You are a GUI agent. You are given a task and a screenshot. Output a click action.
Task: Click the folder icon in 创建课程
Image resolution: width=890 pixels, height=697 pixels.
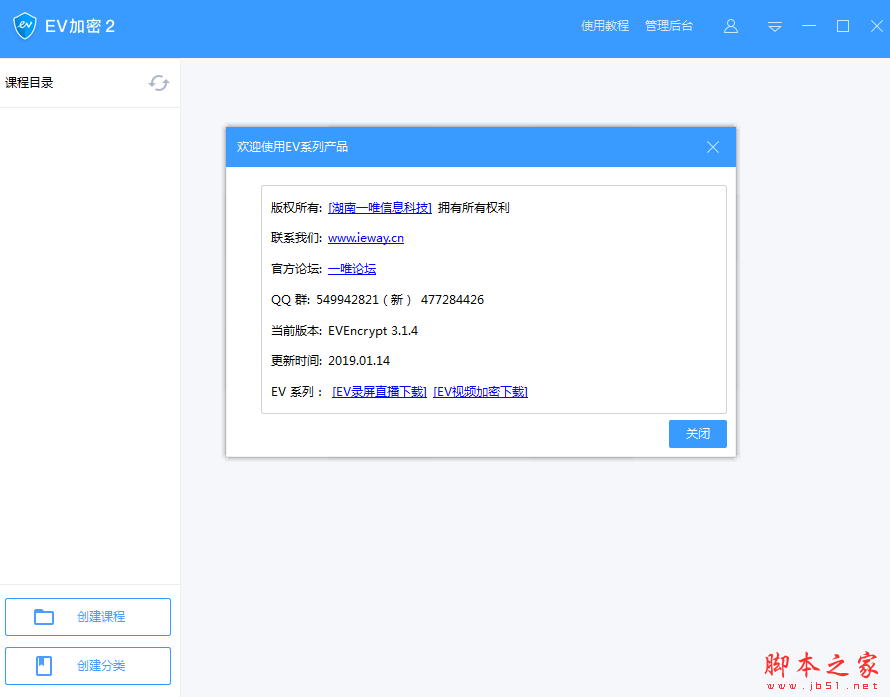coord(44,617)
